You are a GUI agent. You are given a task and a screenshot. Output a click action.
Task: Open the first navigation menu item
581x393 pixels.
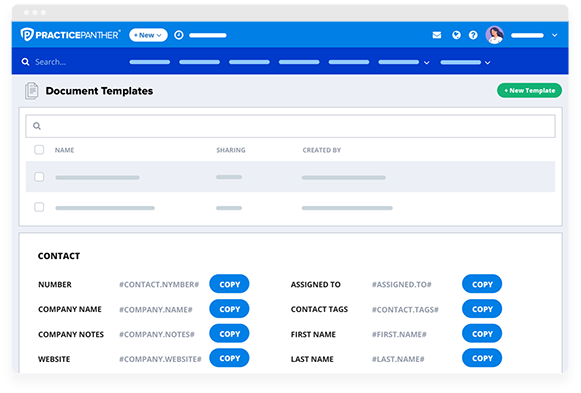[x=150, y=62]
